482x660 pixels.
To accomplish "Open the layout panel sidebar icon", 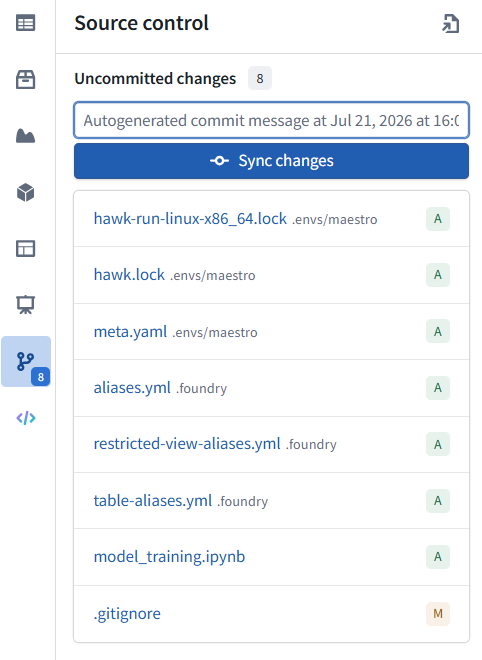I will point(26,248).
